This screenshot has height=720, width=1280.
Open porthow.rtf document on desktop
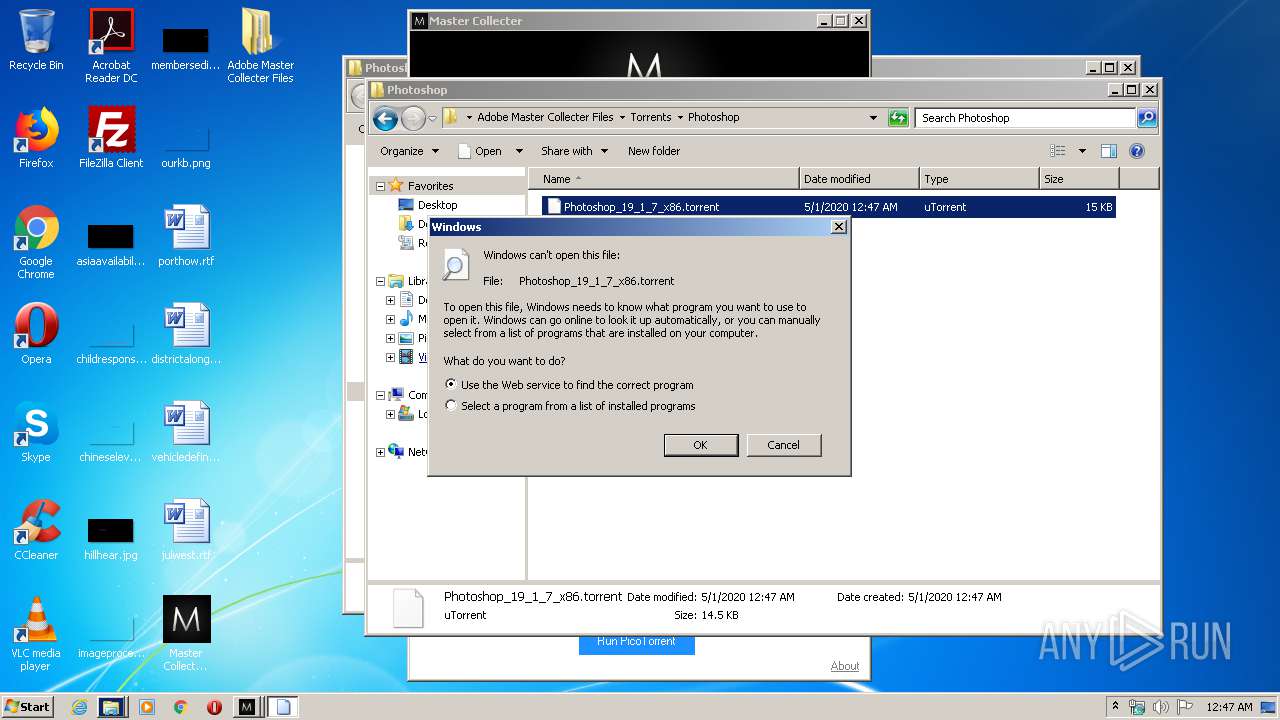point(186,236)
